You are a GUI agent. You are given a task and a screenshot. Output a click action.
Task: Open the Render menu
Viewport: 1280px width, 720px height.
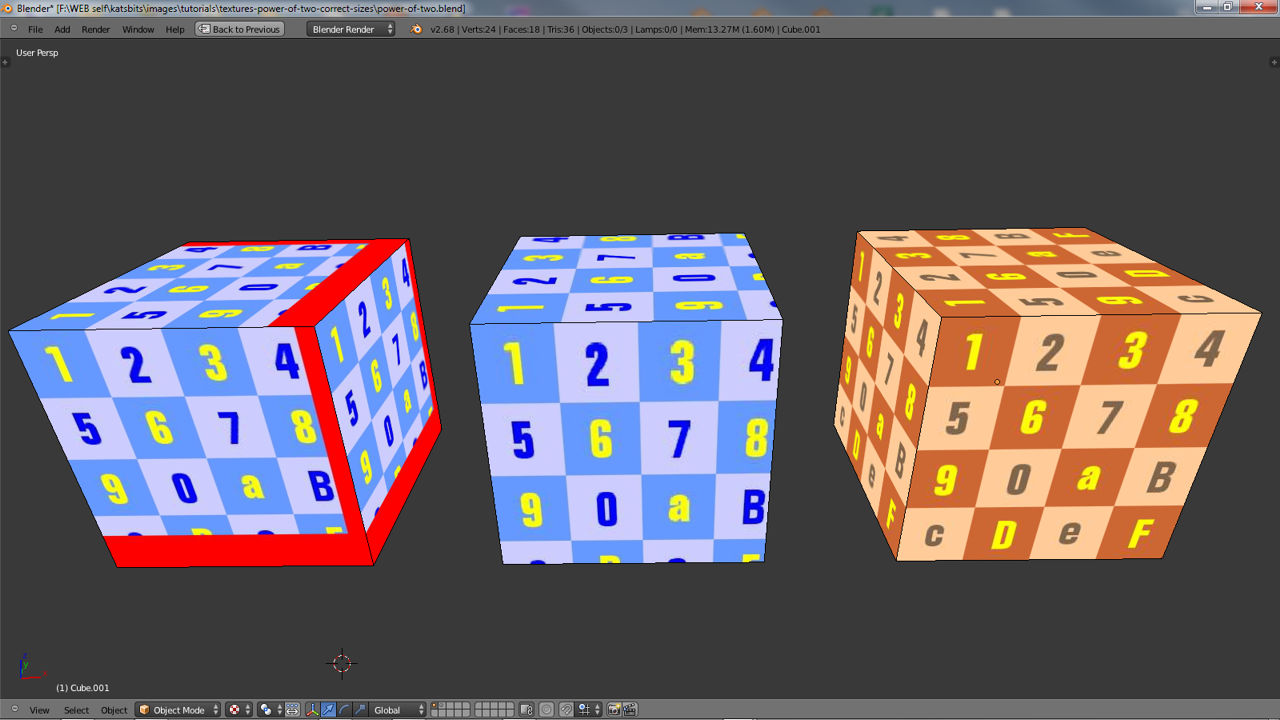[x=96, y=29]
